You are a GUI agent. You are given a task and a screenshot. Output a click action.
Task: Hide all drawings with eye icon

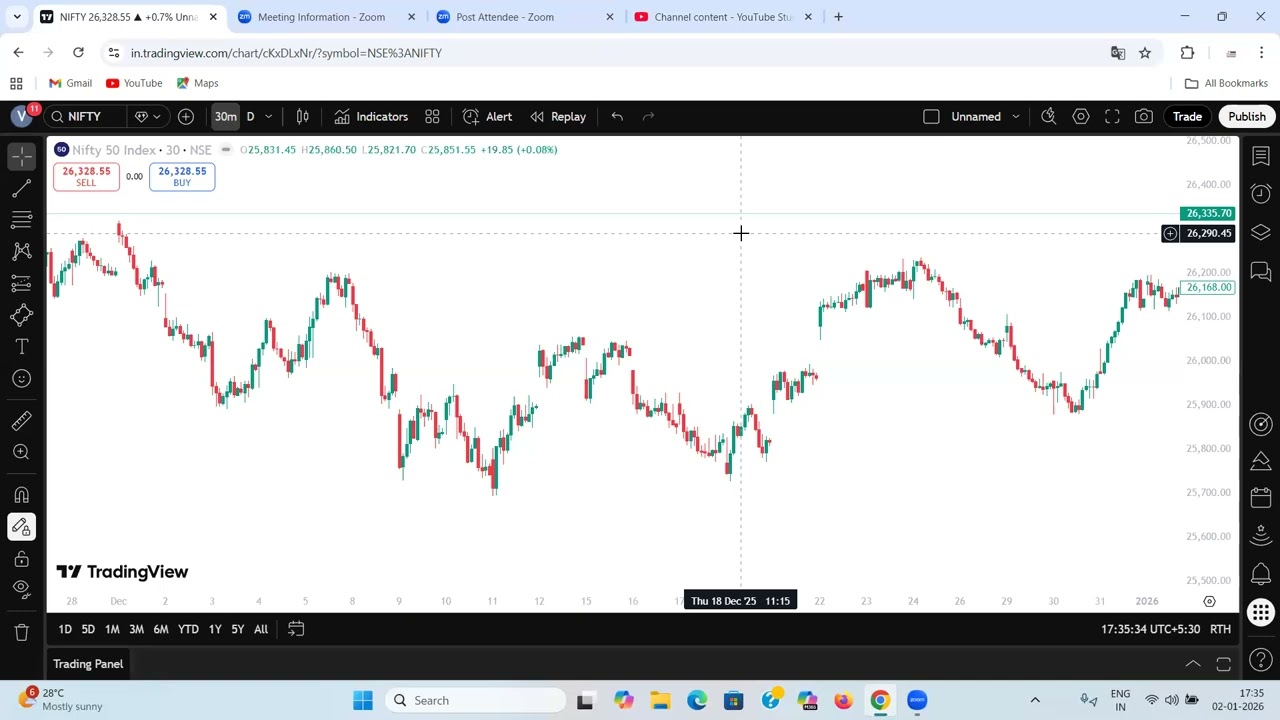(21, 590)
